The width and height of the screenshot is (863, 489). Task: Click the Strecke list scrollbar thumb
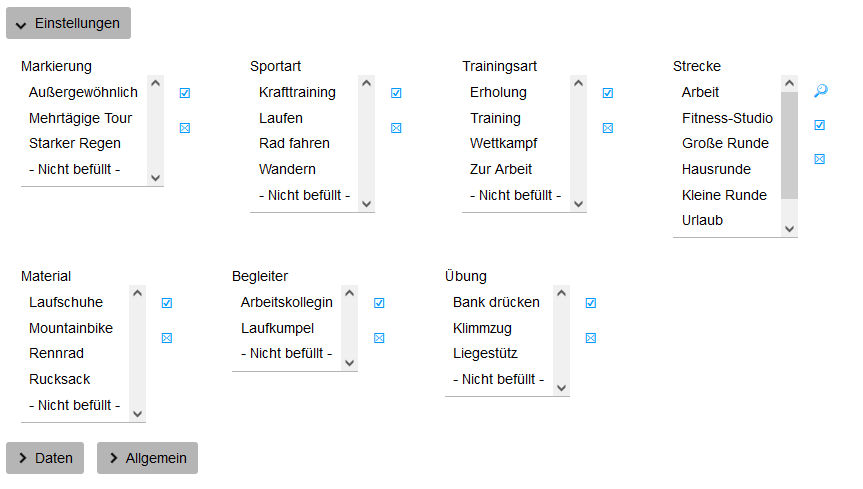point(790,145)
